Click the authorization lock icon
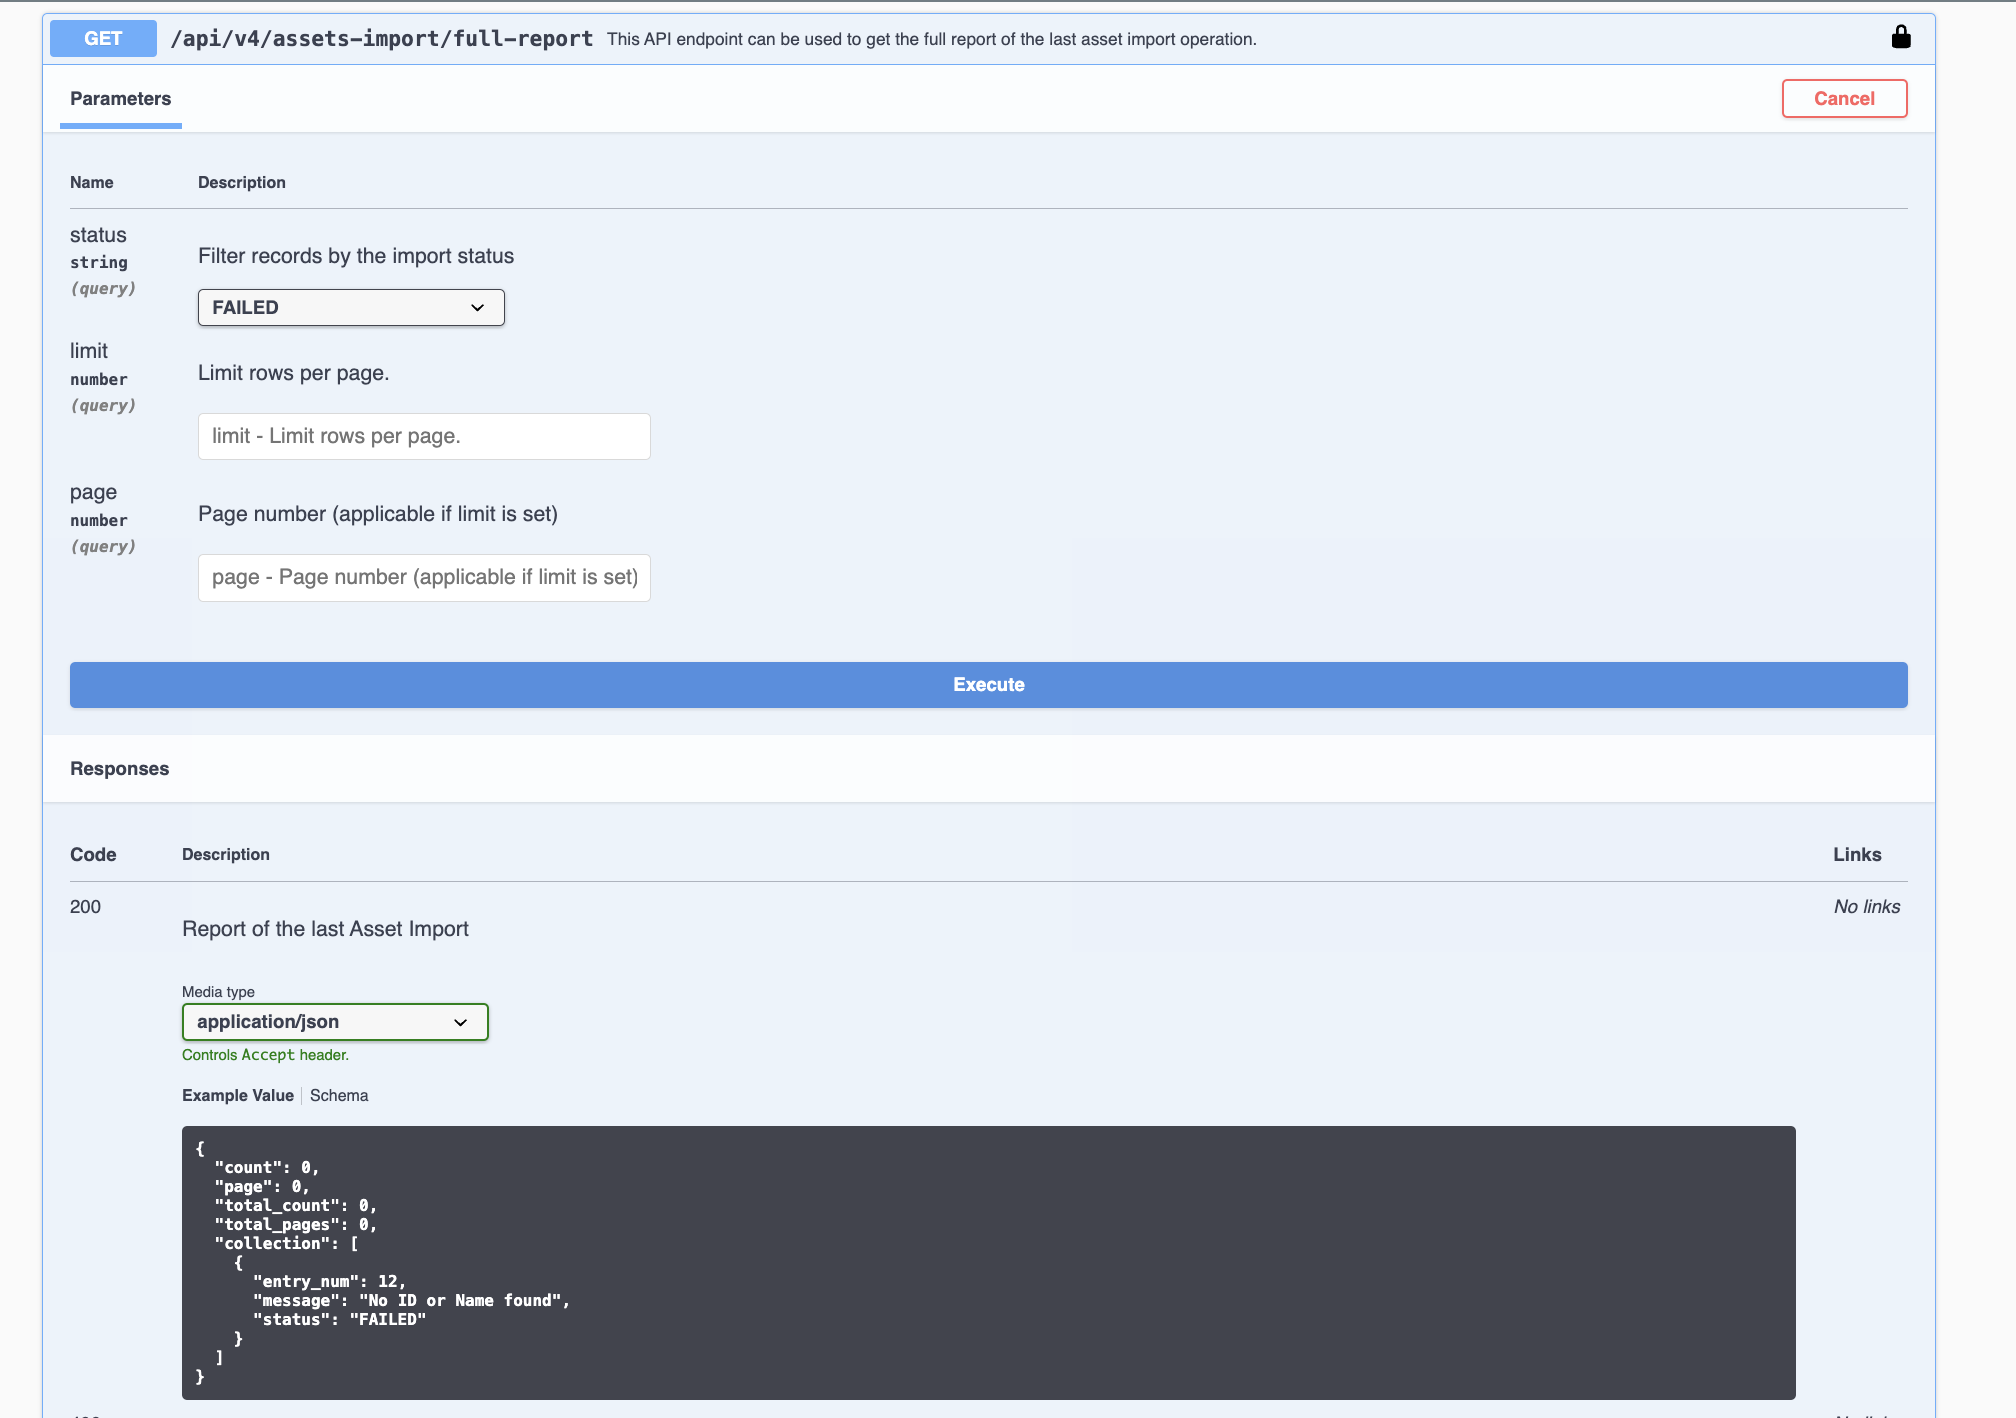 (x=1901, y=38)
